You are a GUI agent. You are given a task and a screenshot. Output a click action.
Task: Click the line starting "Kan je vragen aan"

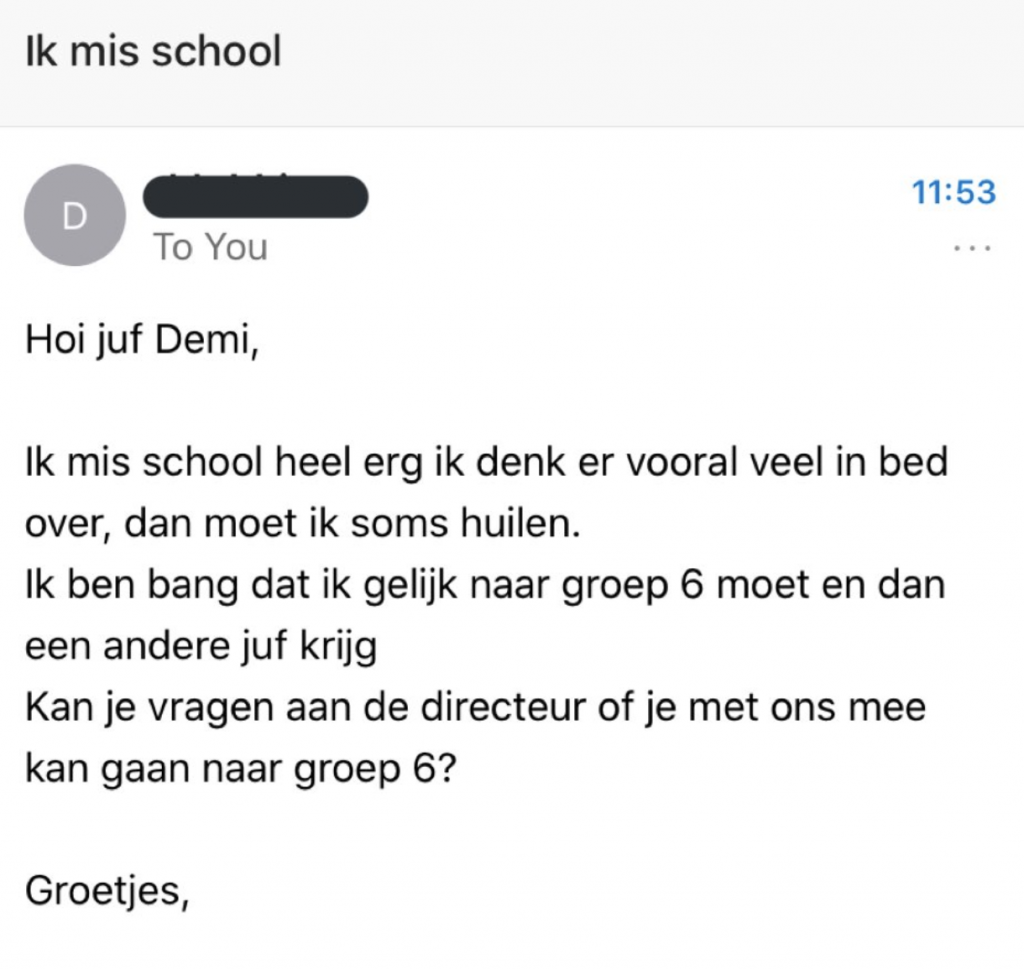pos(476,707)
